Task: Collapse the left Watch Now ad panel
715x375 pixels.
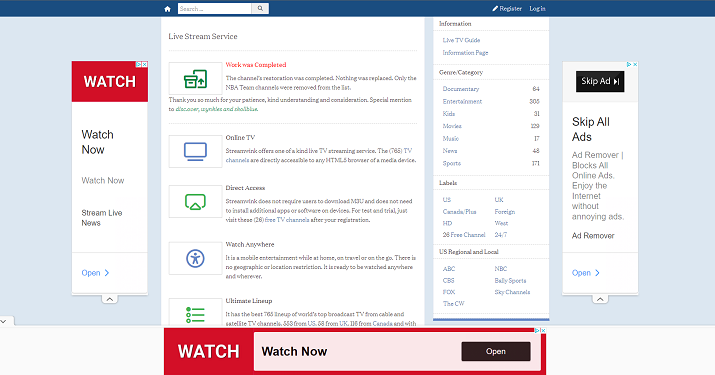Action: [x=109, y=299]
